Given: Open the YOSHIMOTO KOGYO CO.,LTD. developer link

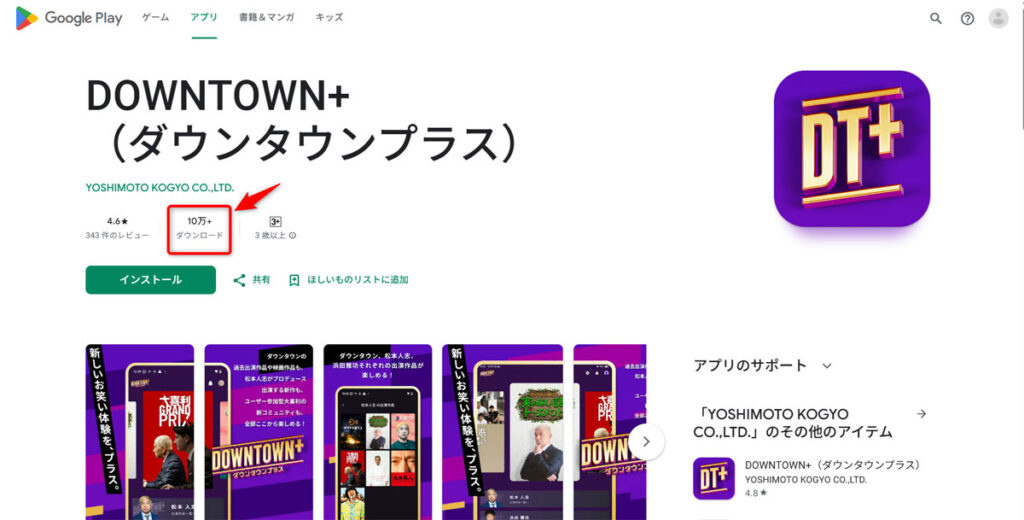Looking at the screenshot, I should tap(160, 187).
